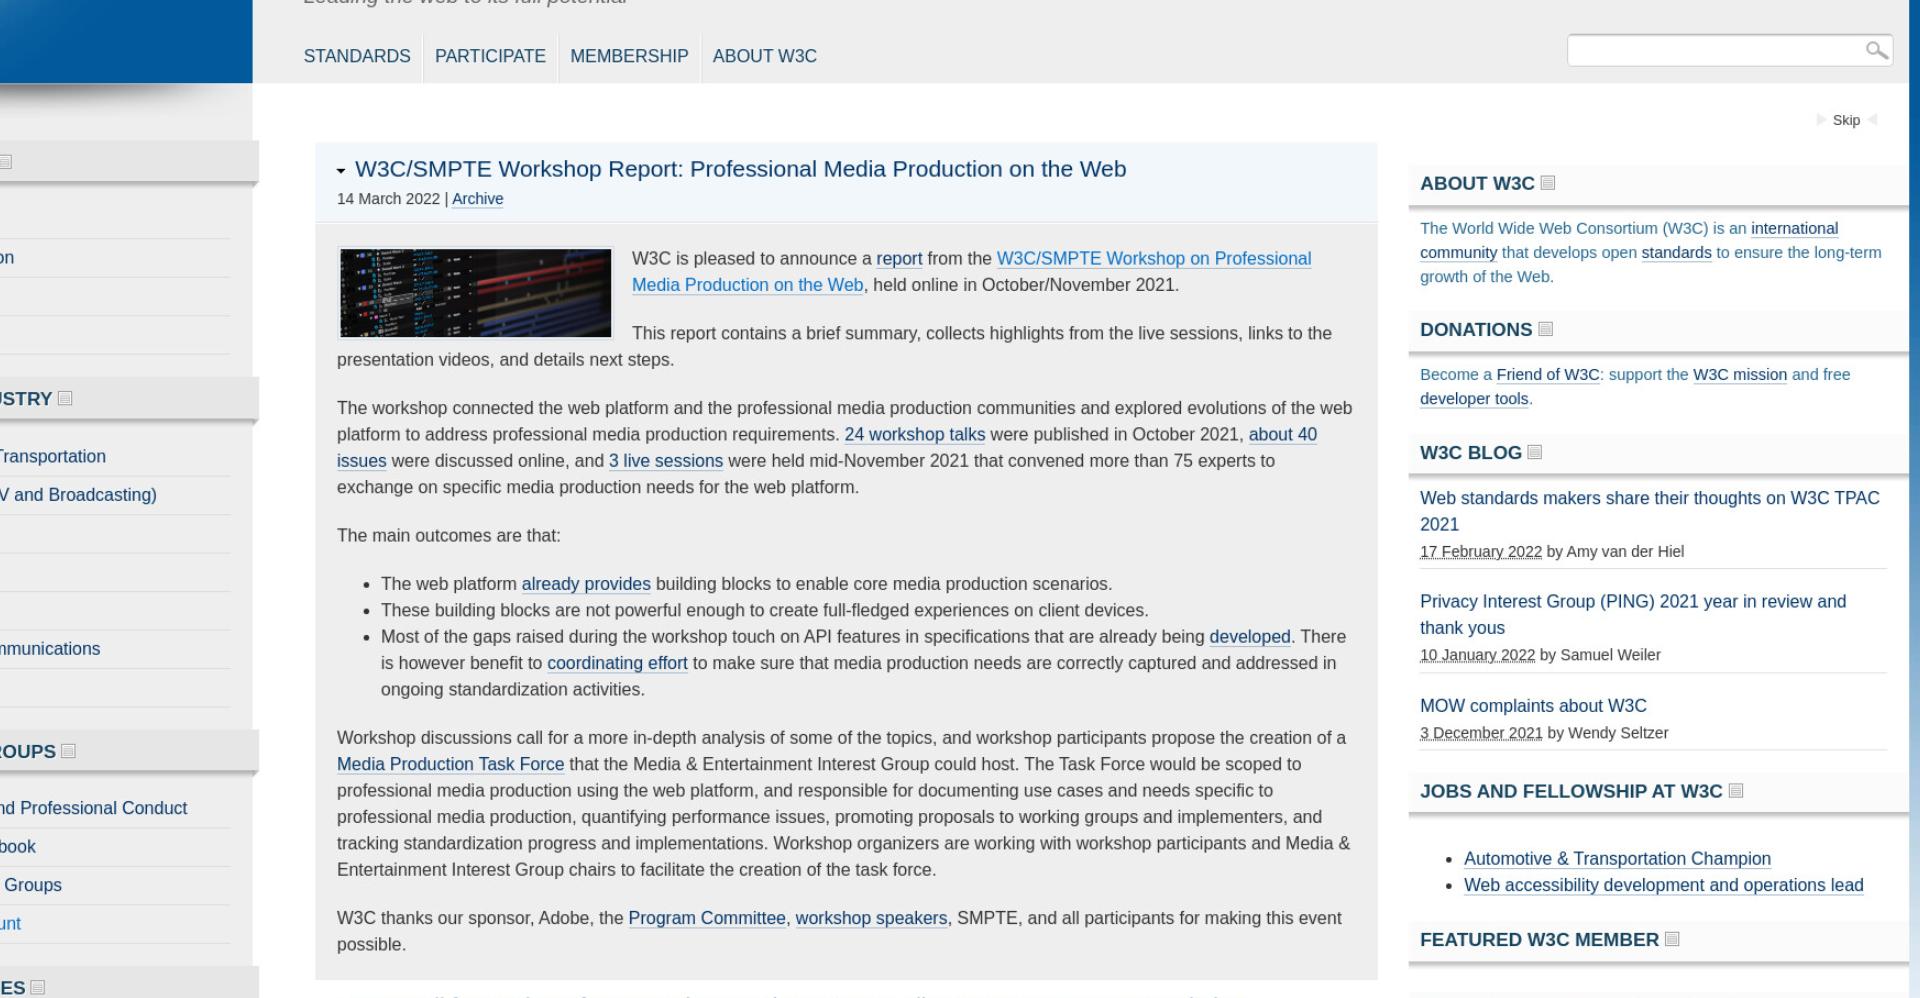This screenshot has height=998, width=1920.
Task: Open the Friend of W3C link
Action: (x=1548, y=375)
